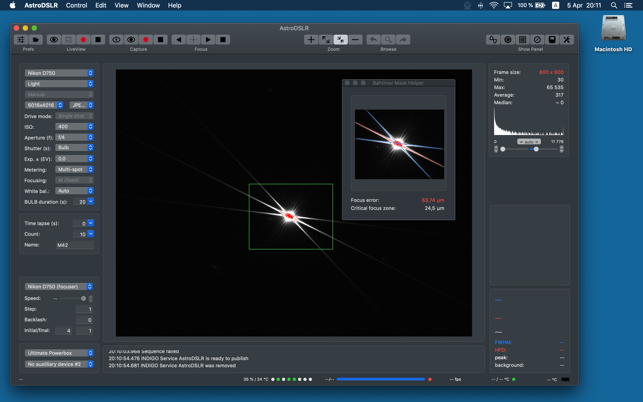Viewport: 643px width, 402px height.
Task: Click the grid square Show Panel icon
Action: tap(523, 39)
